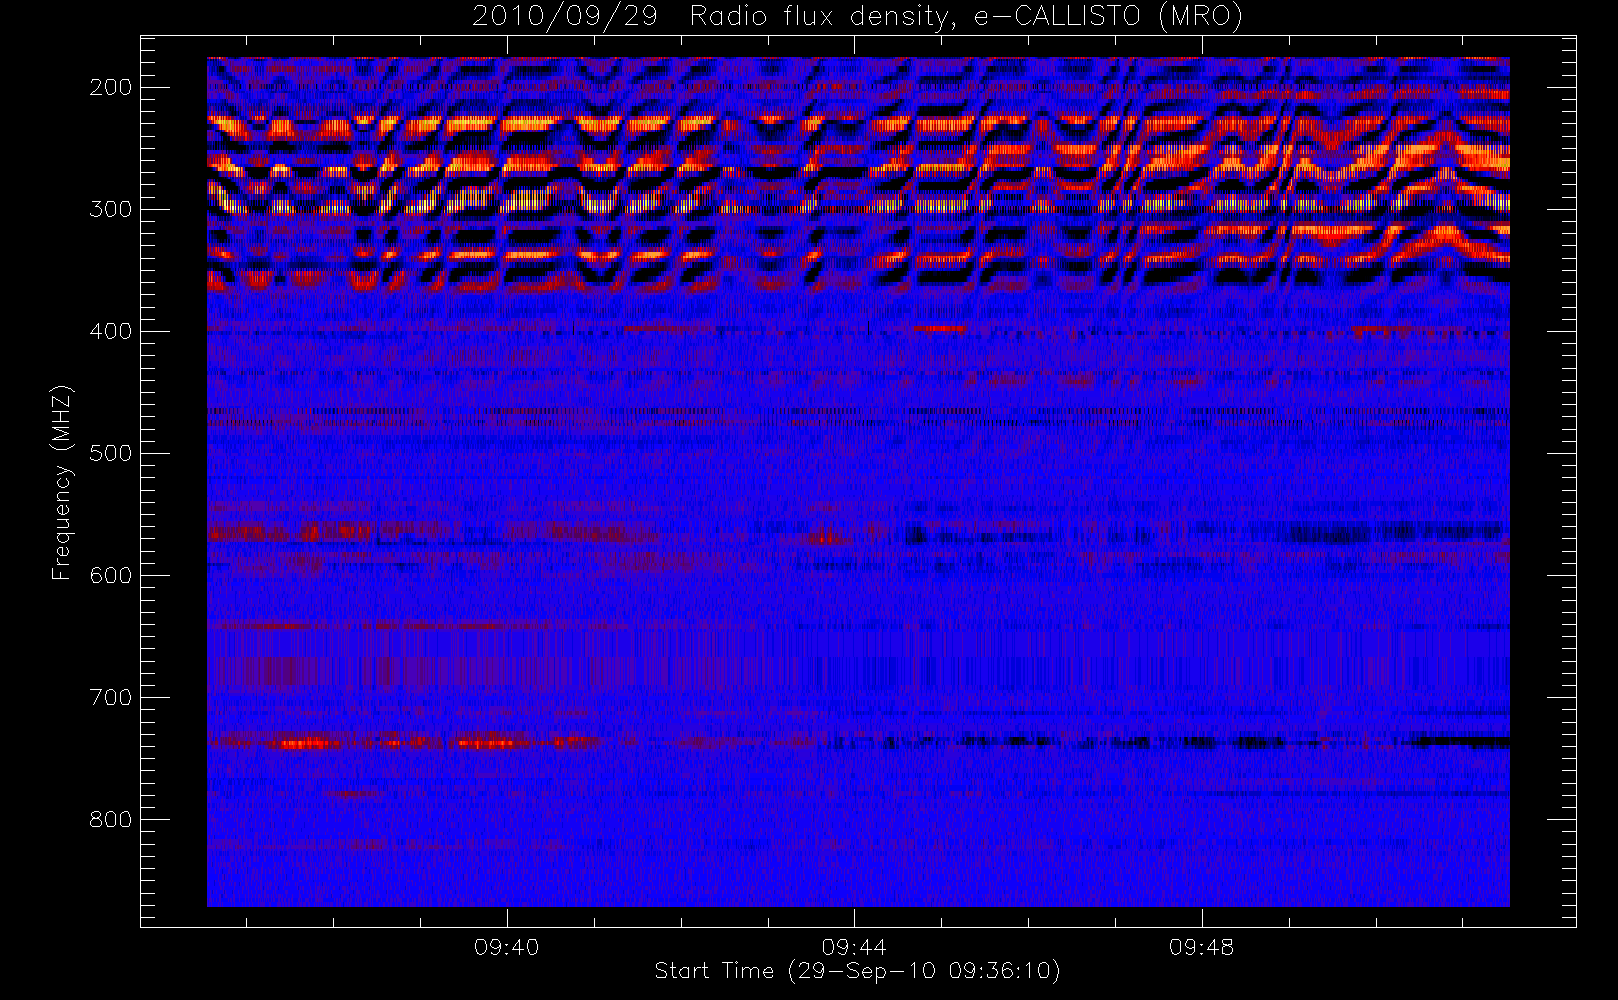Click the 700 frequency tick label
1618x1000 pixels.
click(x=110, y=697)
